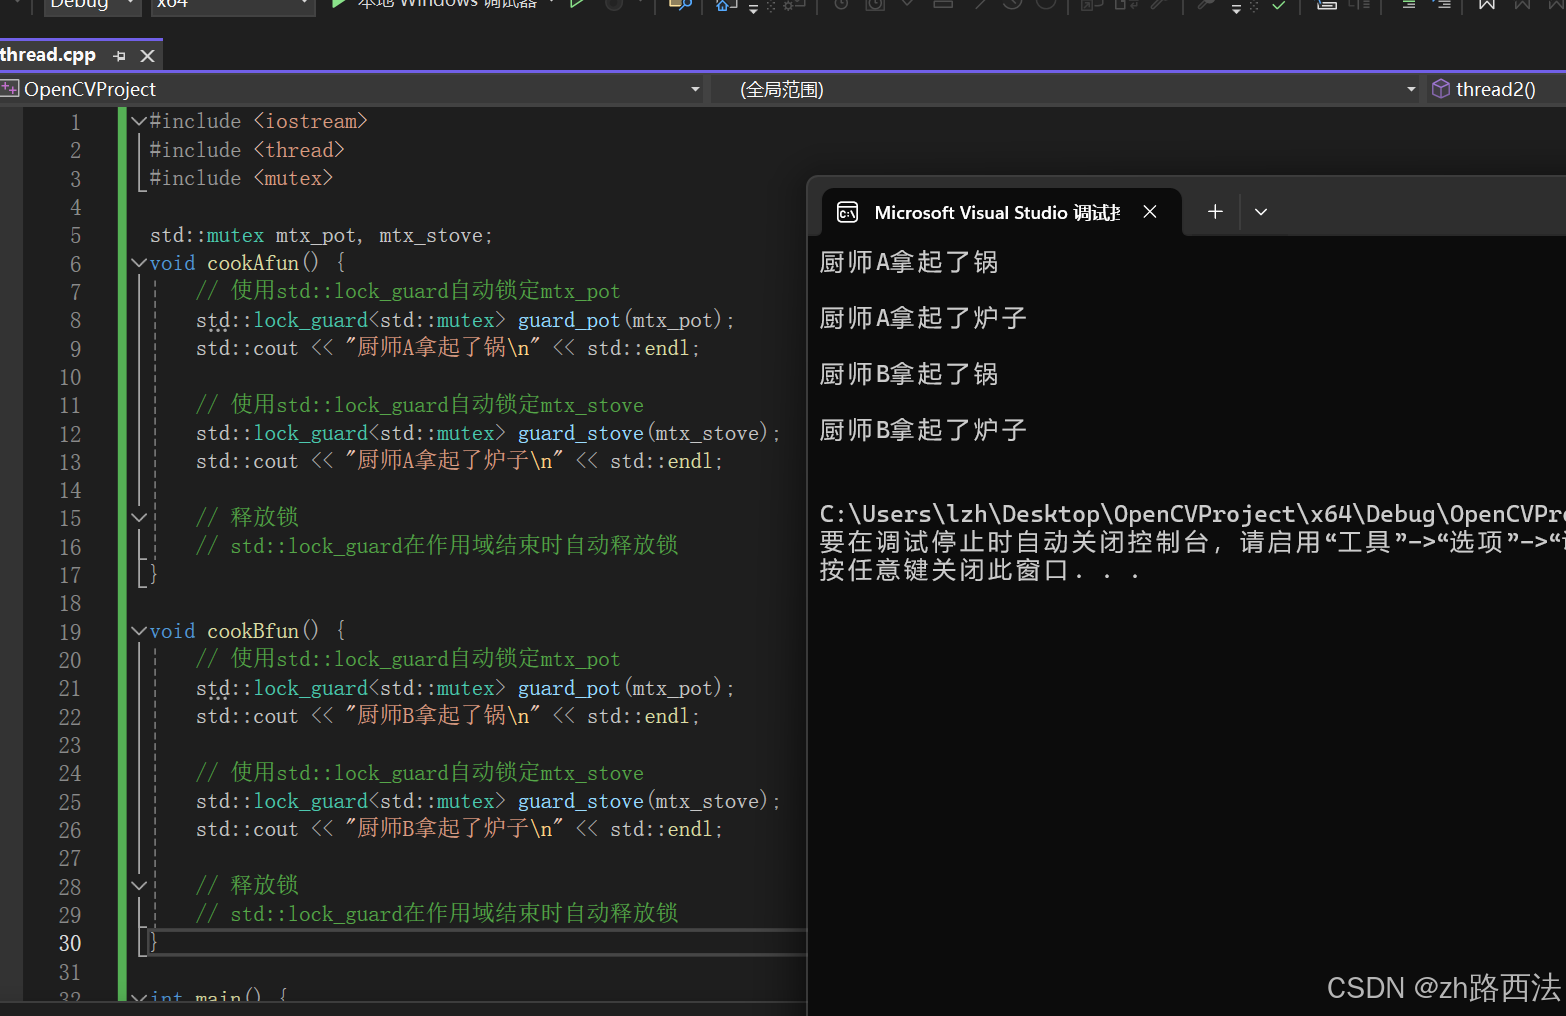This screenshot has width=1566, height=1016.
Task: Open the Debug configuration dropdown
Action: point(91,5)
